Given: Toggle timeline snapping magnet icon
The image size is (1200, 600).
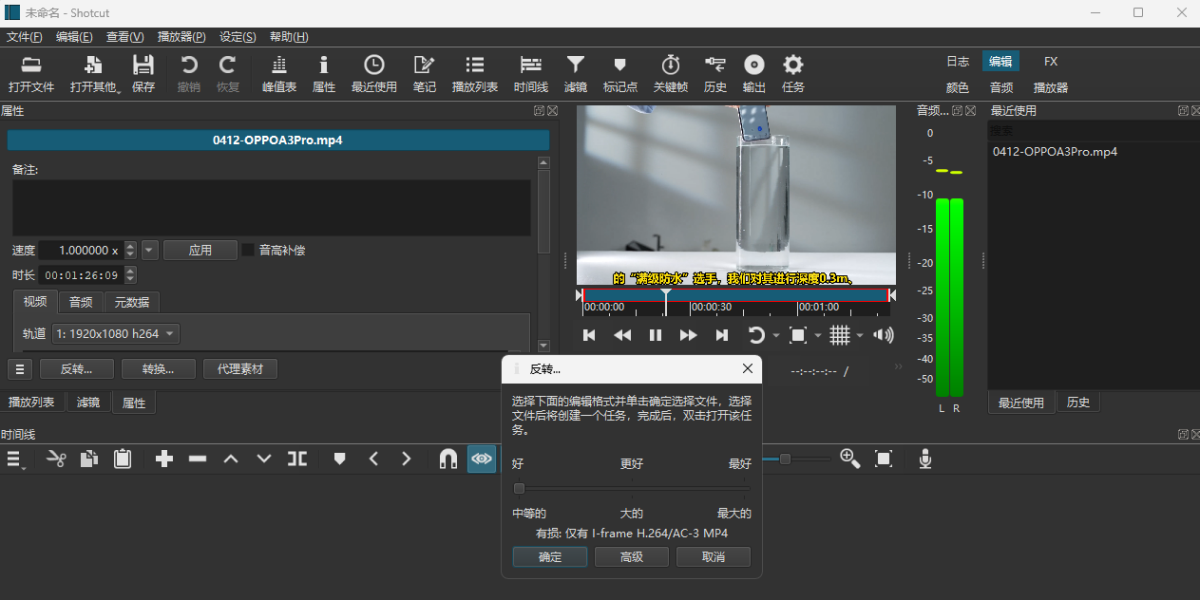Looking at the screenshot, I should point(448,459).
